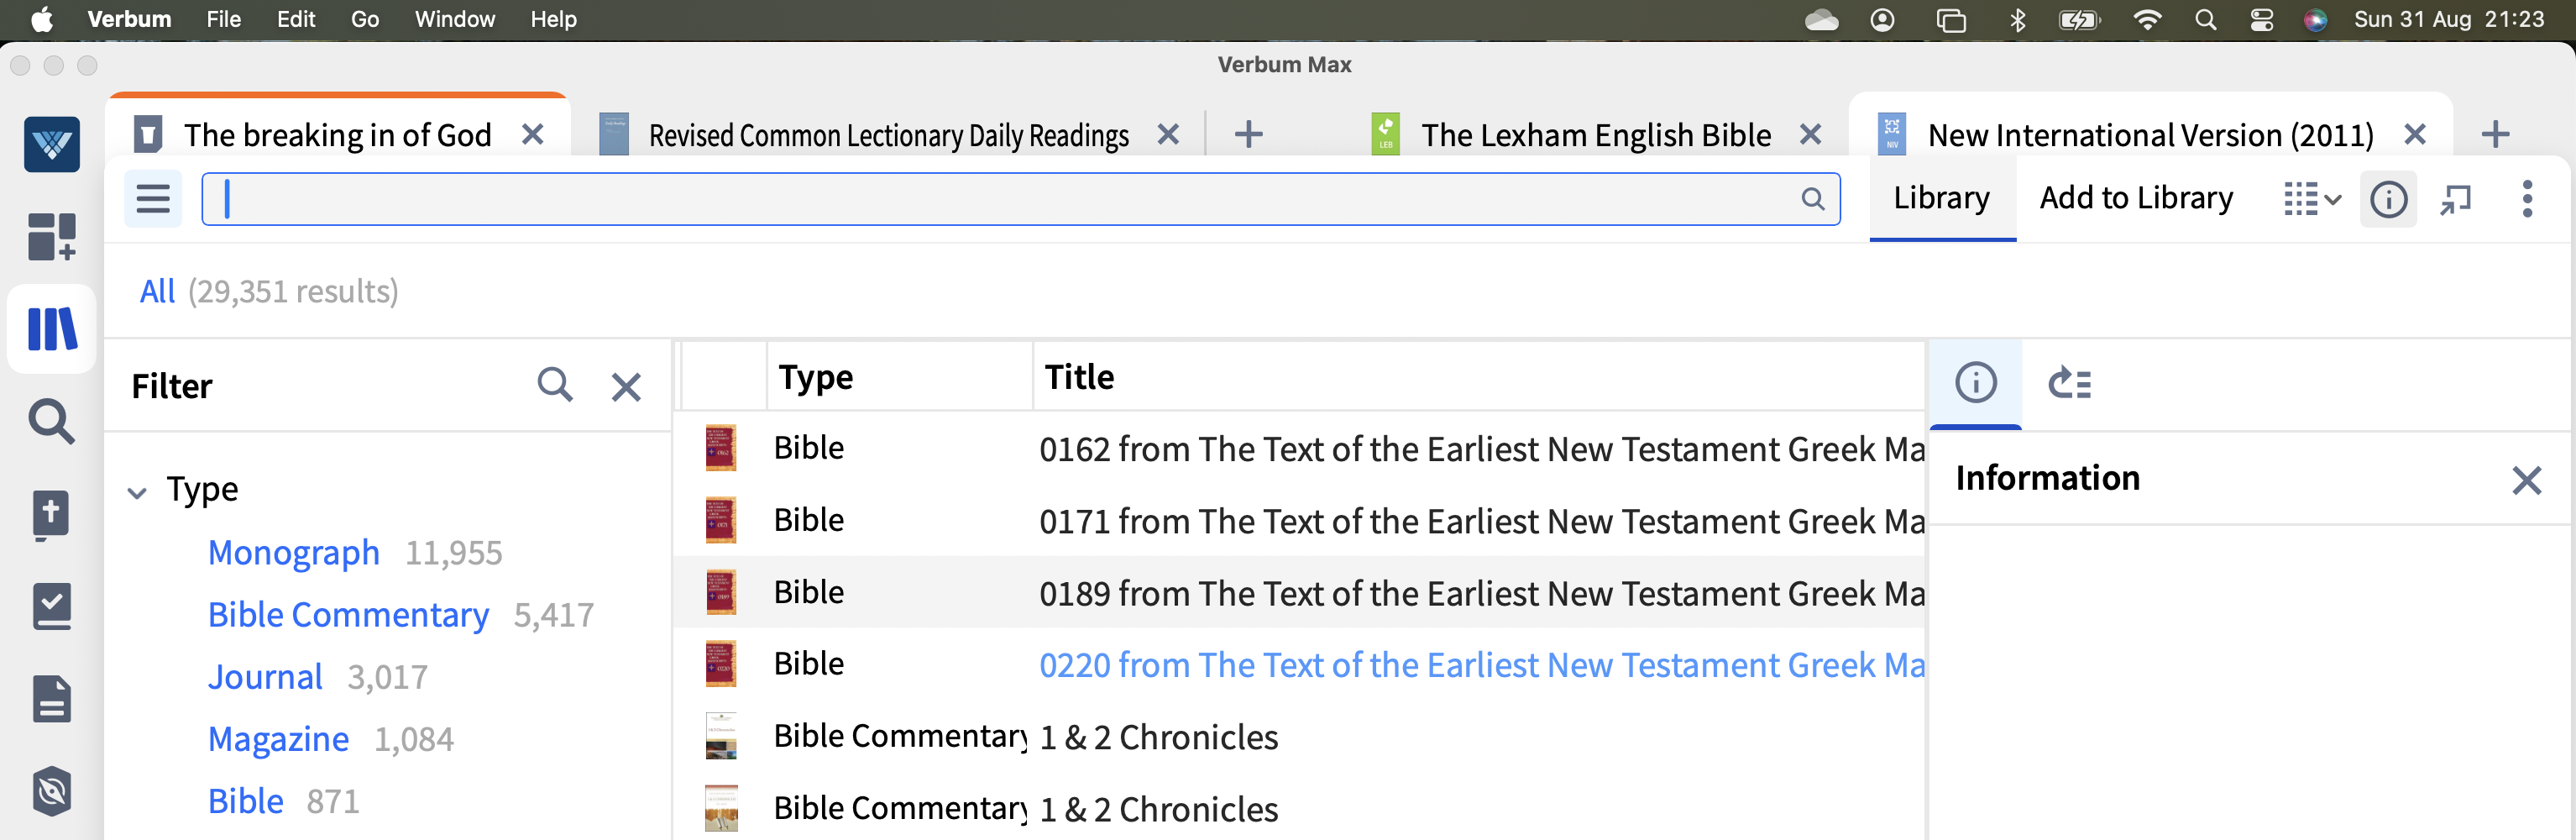Open the Window menu
The width and height of the screenshot is (2576, 840).
point(455,19)
